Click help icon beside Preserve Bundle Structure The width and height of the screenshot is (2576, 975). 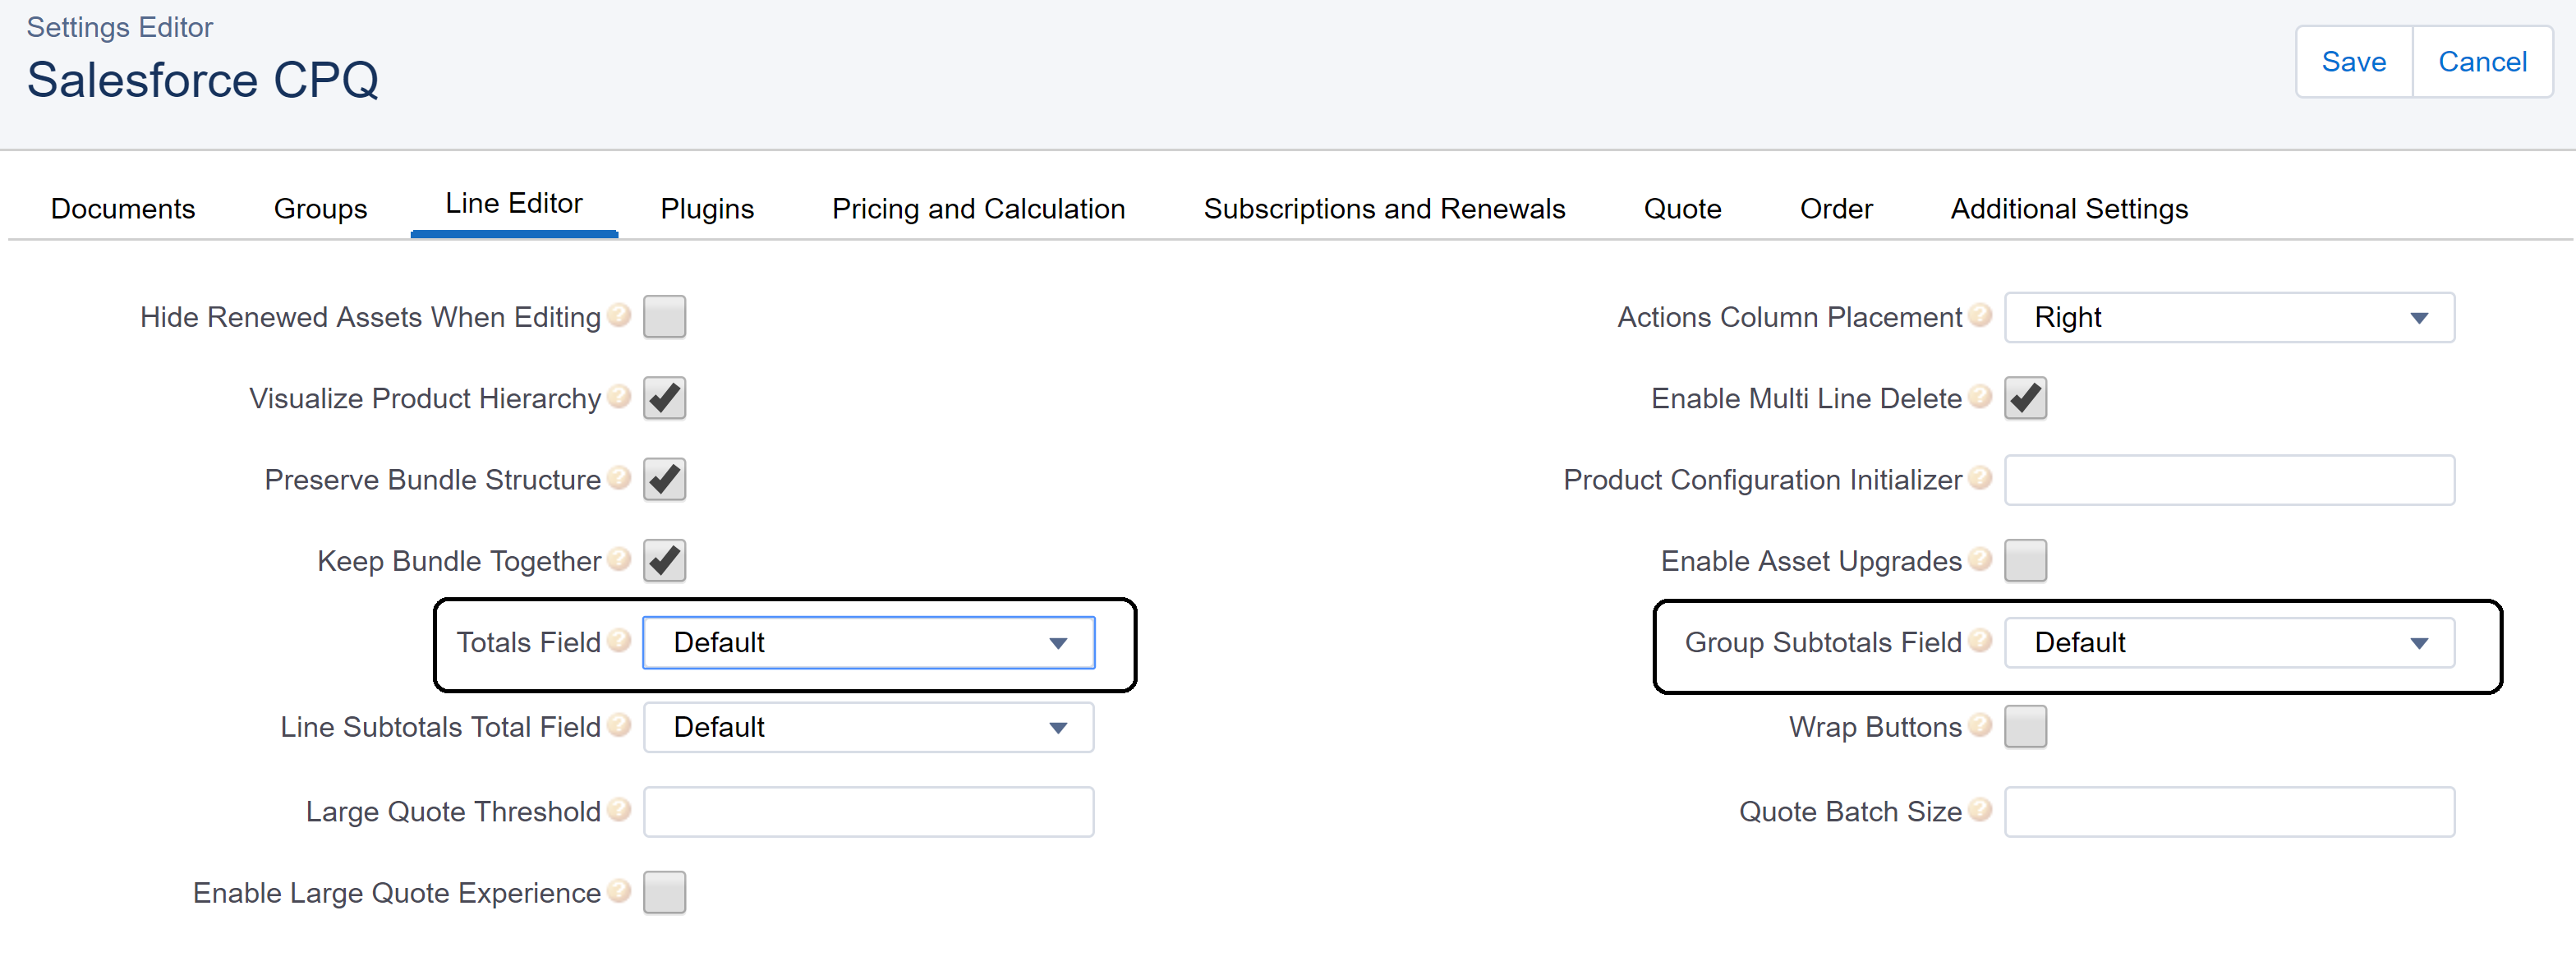(x=619, y=477)
